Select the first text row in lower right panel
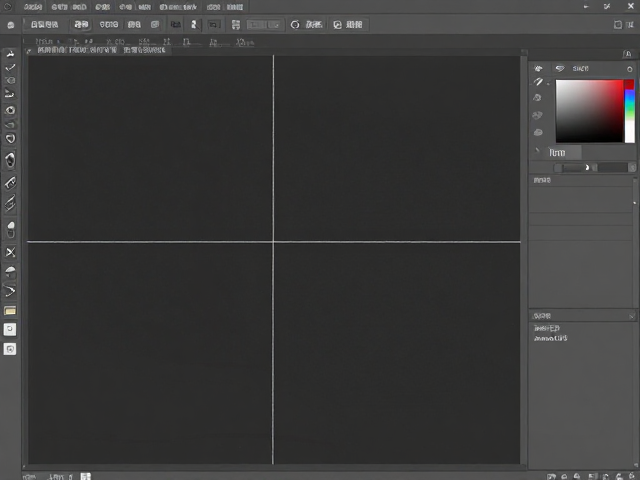The image size is (640, 480). (547, 328)
